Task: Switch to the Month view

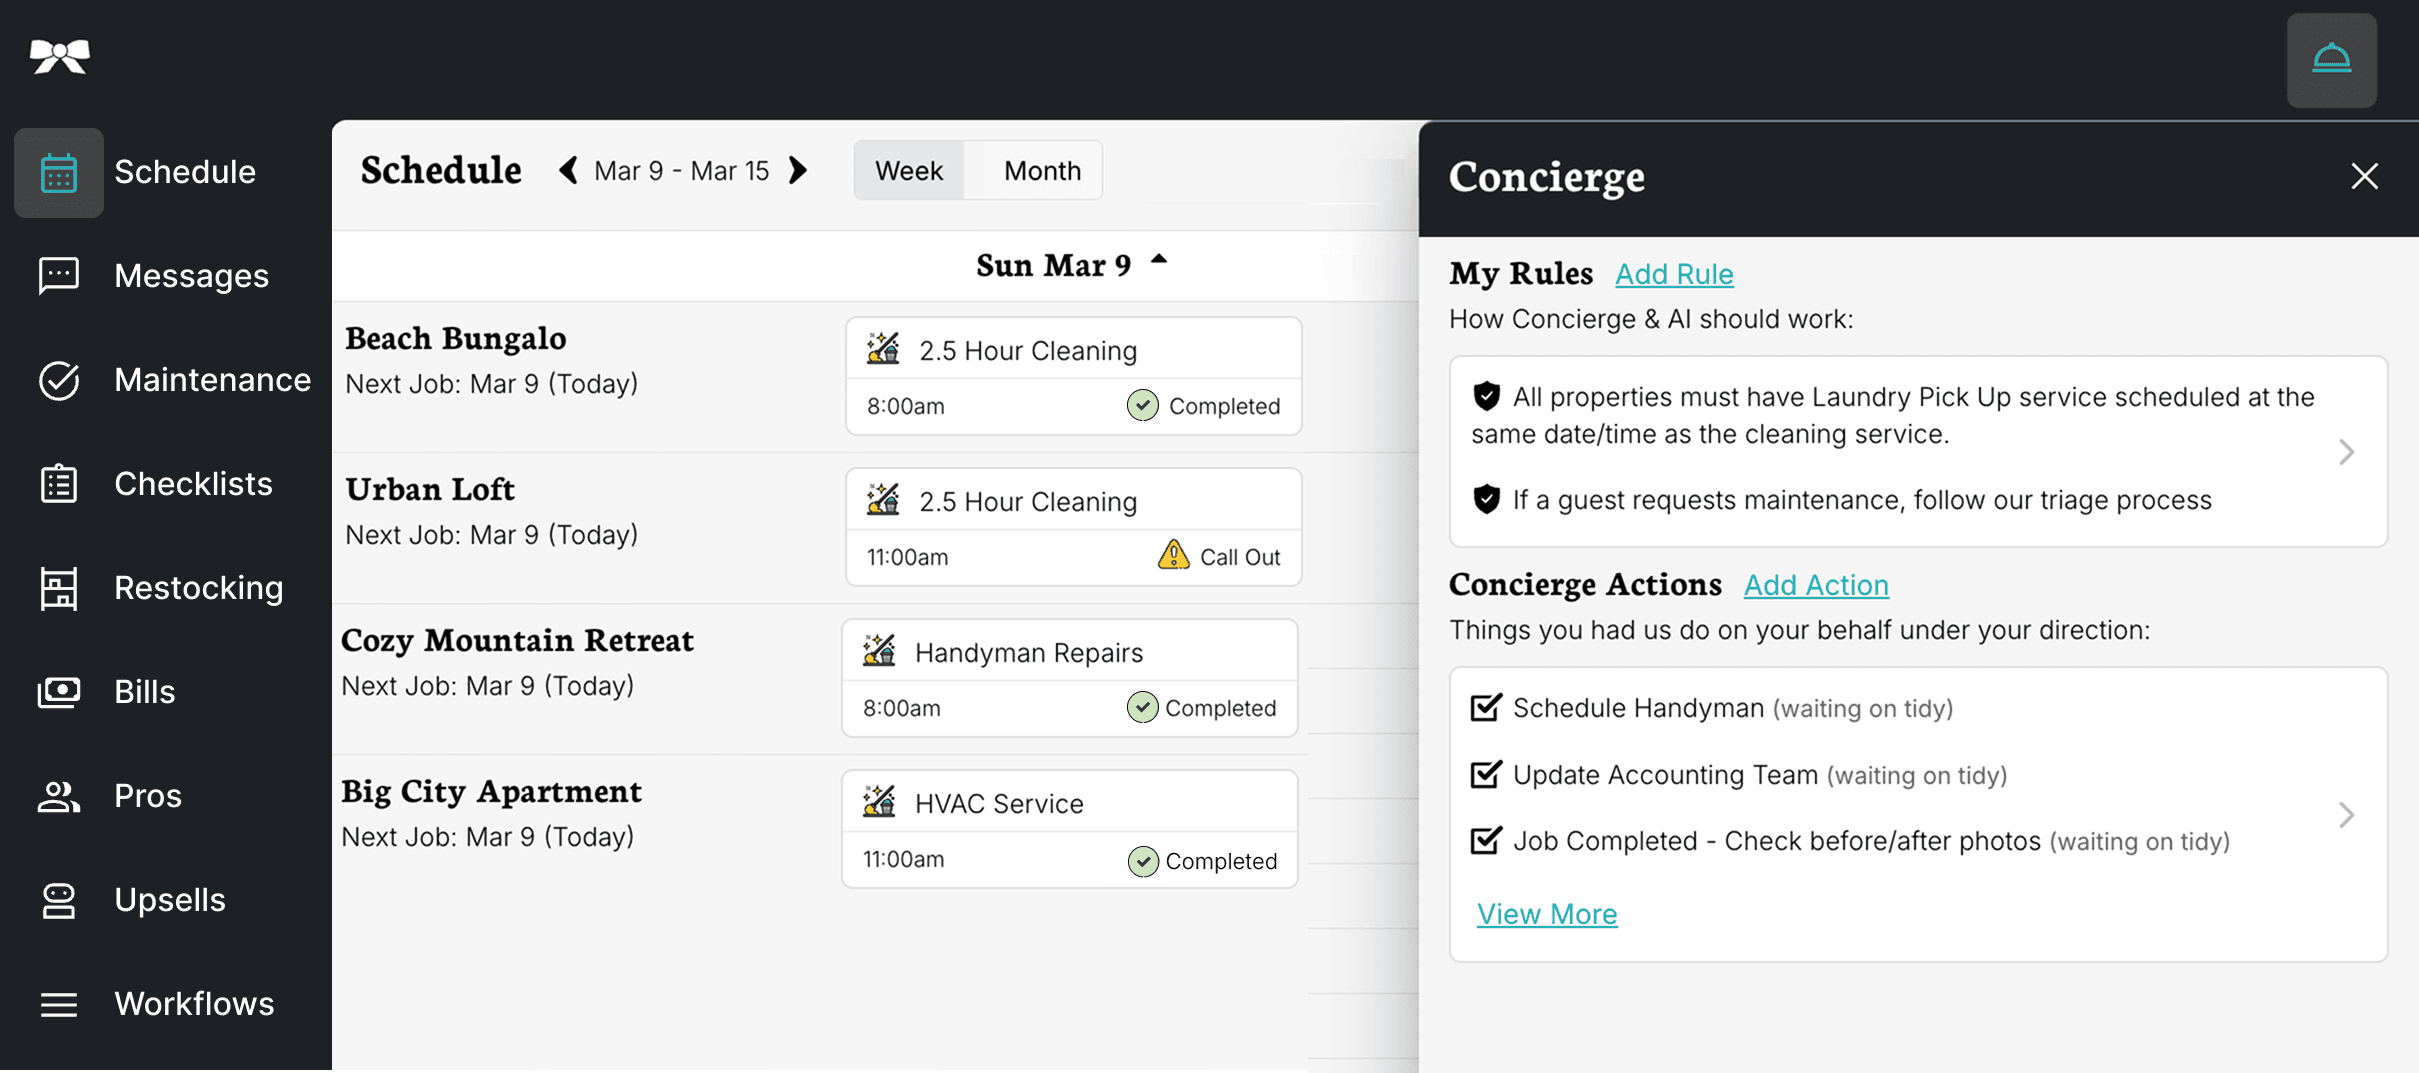Action: pos(1041,170)
